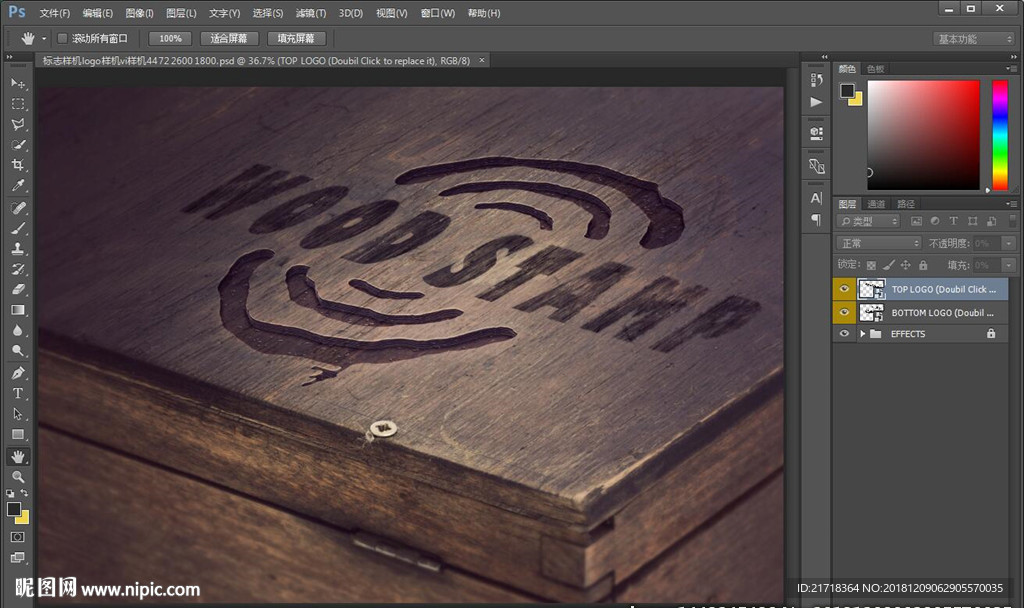Open the 填充 fill dropdown arrow

coord(1009,265)
